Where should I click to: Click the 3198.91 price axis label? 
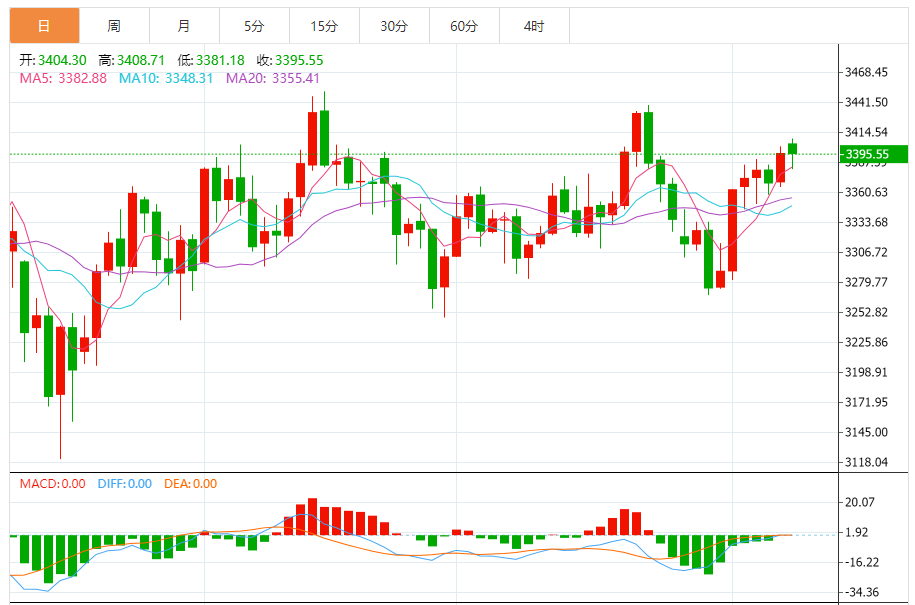pyautogui.click(x=867, y=372)
